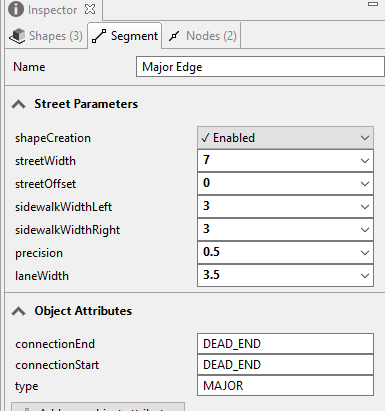
Task: Click the precision label
Action: pyautogui.click(x=39, y=253)
